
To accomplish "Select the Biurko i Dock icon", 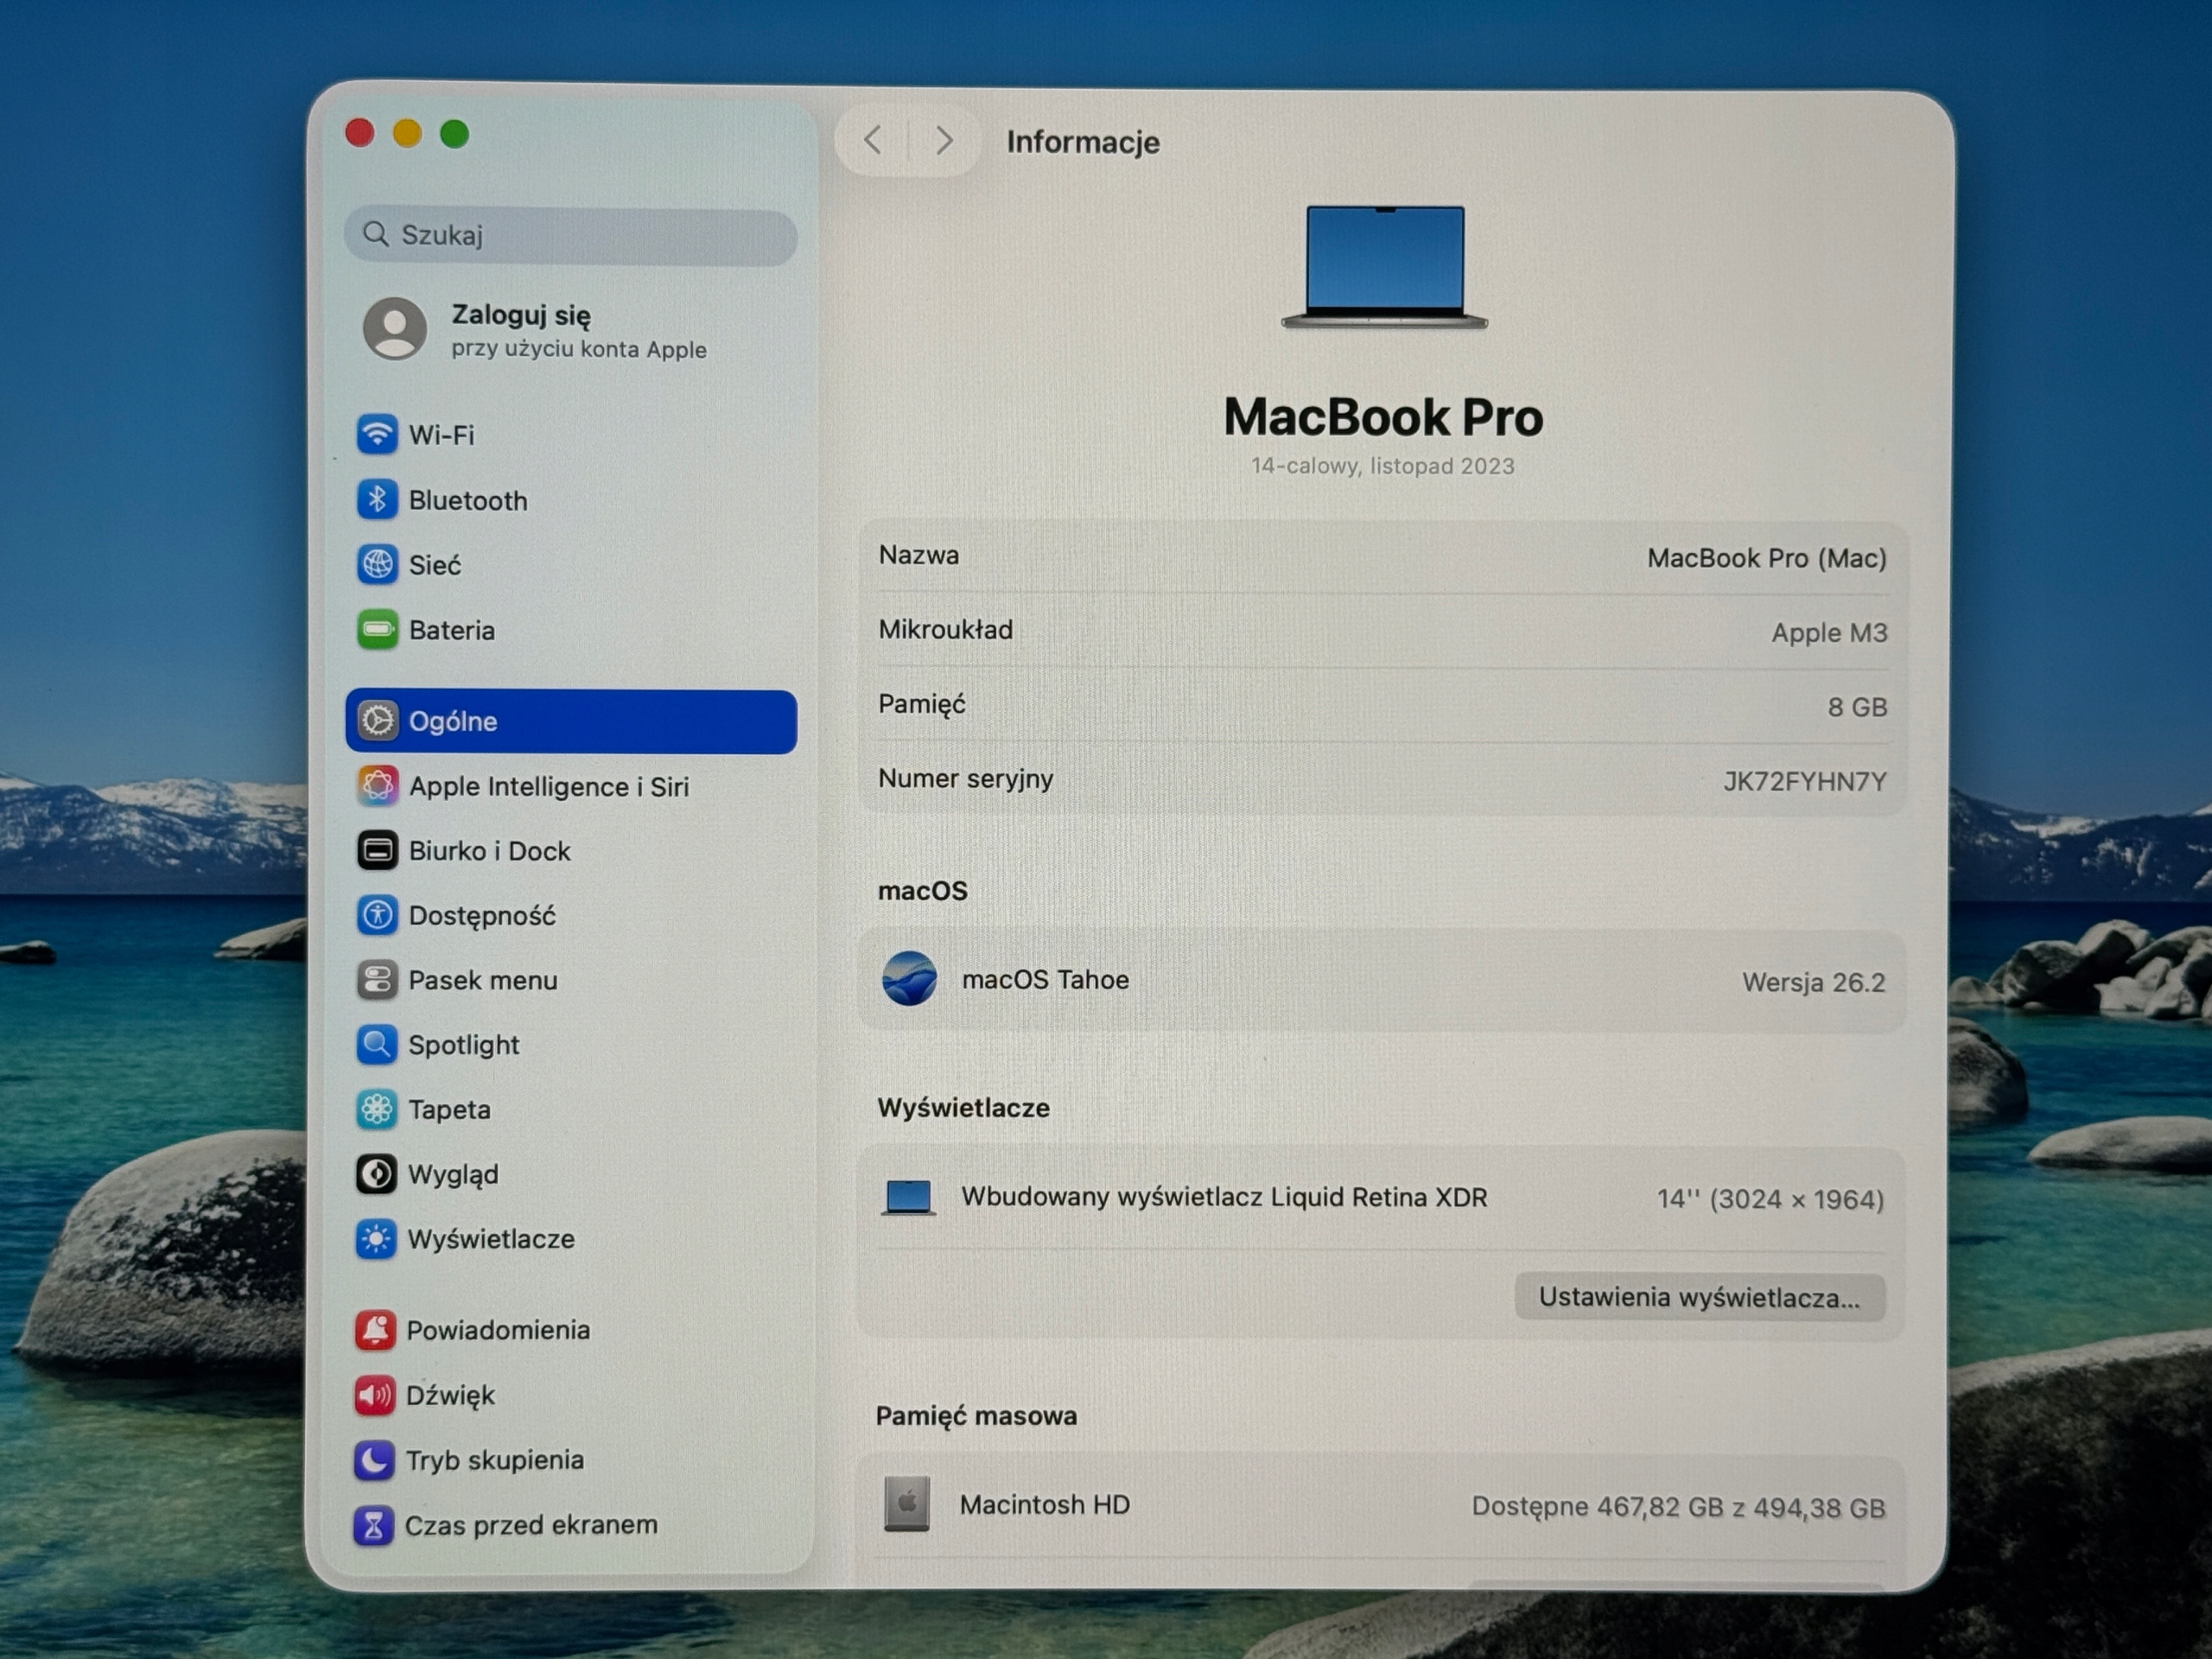I will coord(377,851).
